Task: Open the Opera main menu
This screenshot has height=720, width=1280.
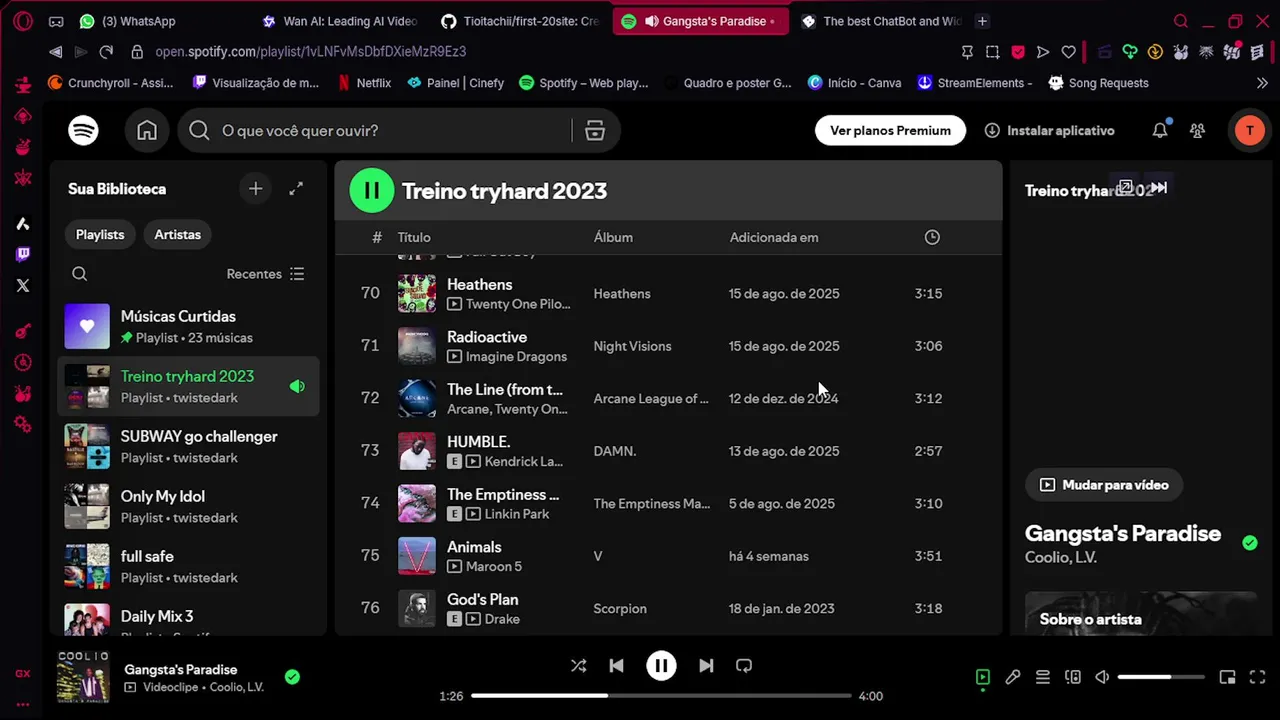Action: [x=22, y=21]
